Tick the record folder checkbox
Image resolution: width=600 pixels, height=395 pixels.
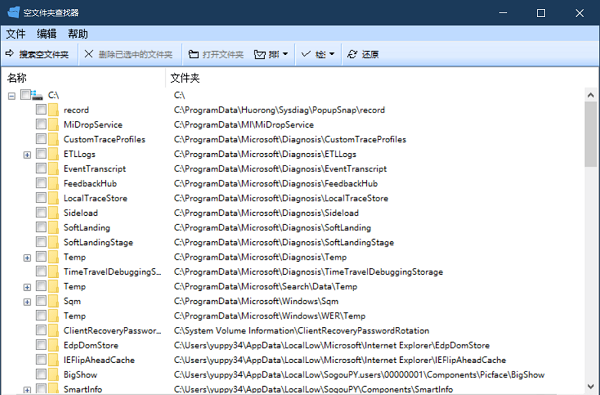[41, 109]
